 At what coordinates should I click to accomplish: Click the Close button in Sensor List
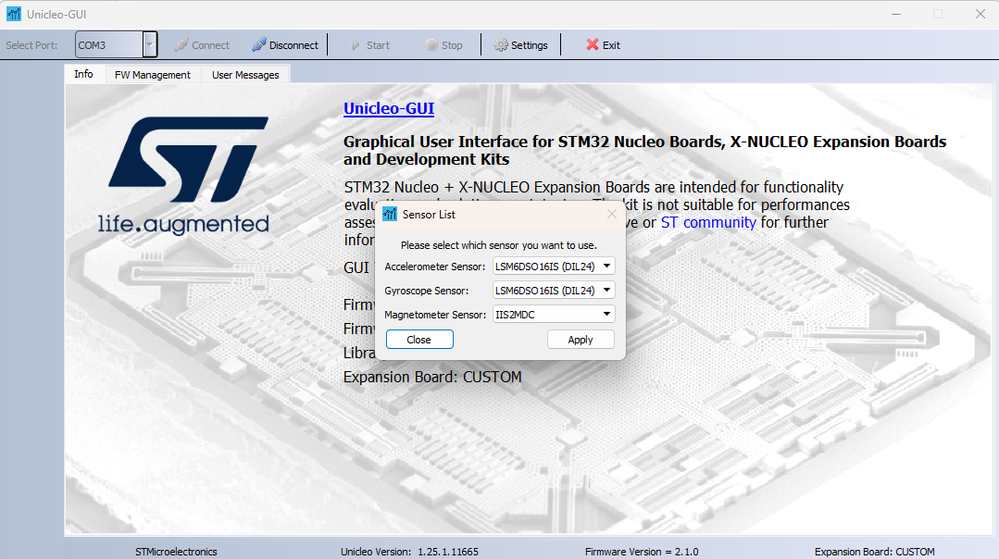point(419,339)
